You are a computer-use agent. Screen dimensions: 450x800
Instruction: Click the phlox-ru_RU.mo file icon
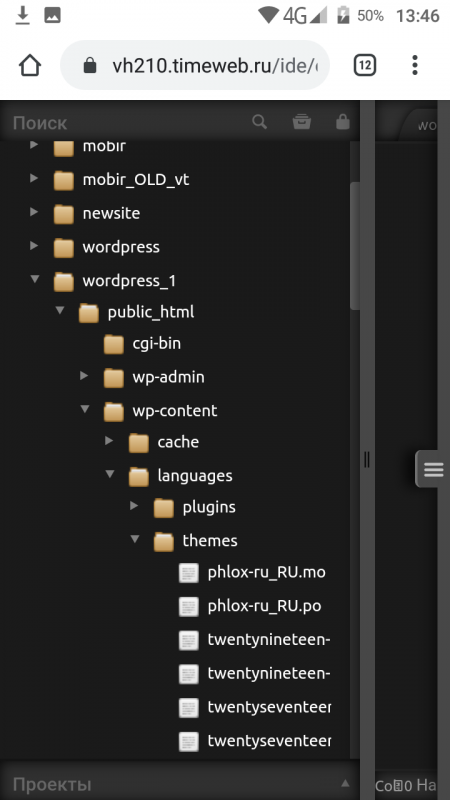pyautogui.click(x=188, y=573)
